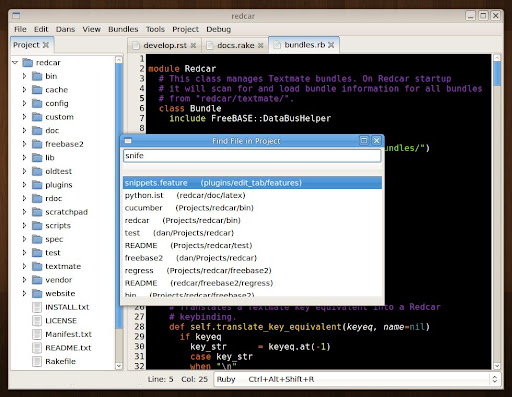Click the Line: 5 status text

160,379
